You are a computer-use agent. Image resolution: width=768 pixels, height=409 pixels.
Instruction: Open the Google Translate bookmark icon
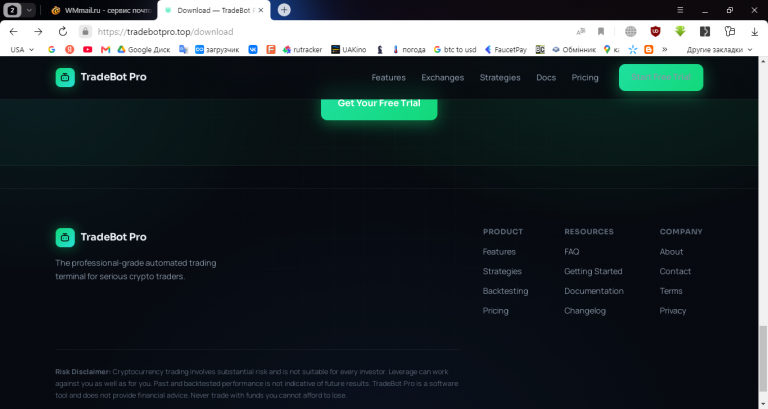pos(183,49)
